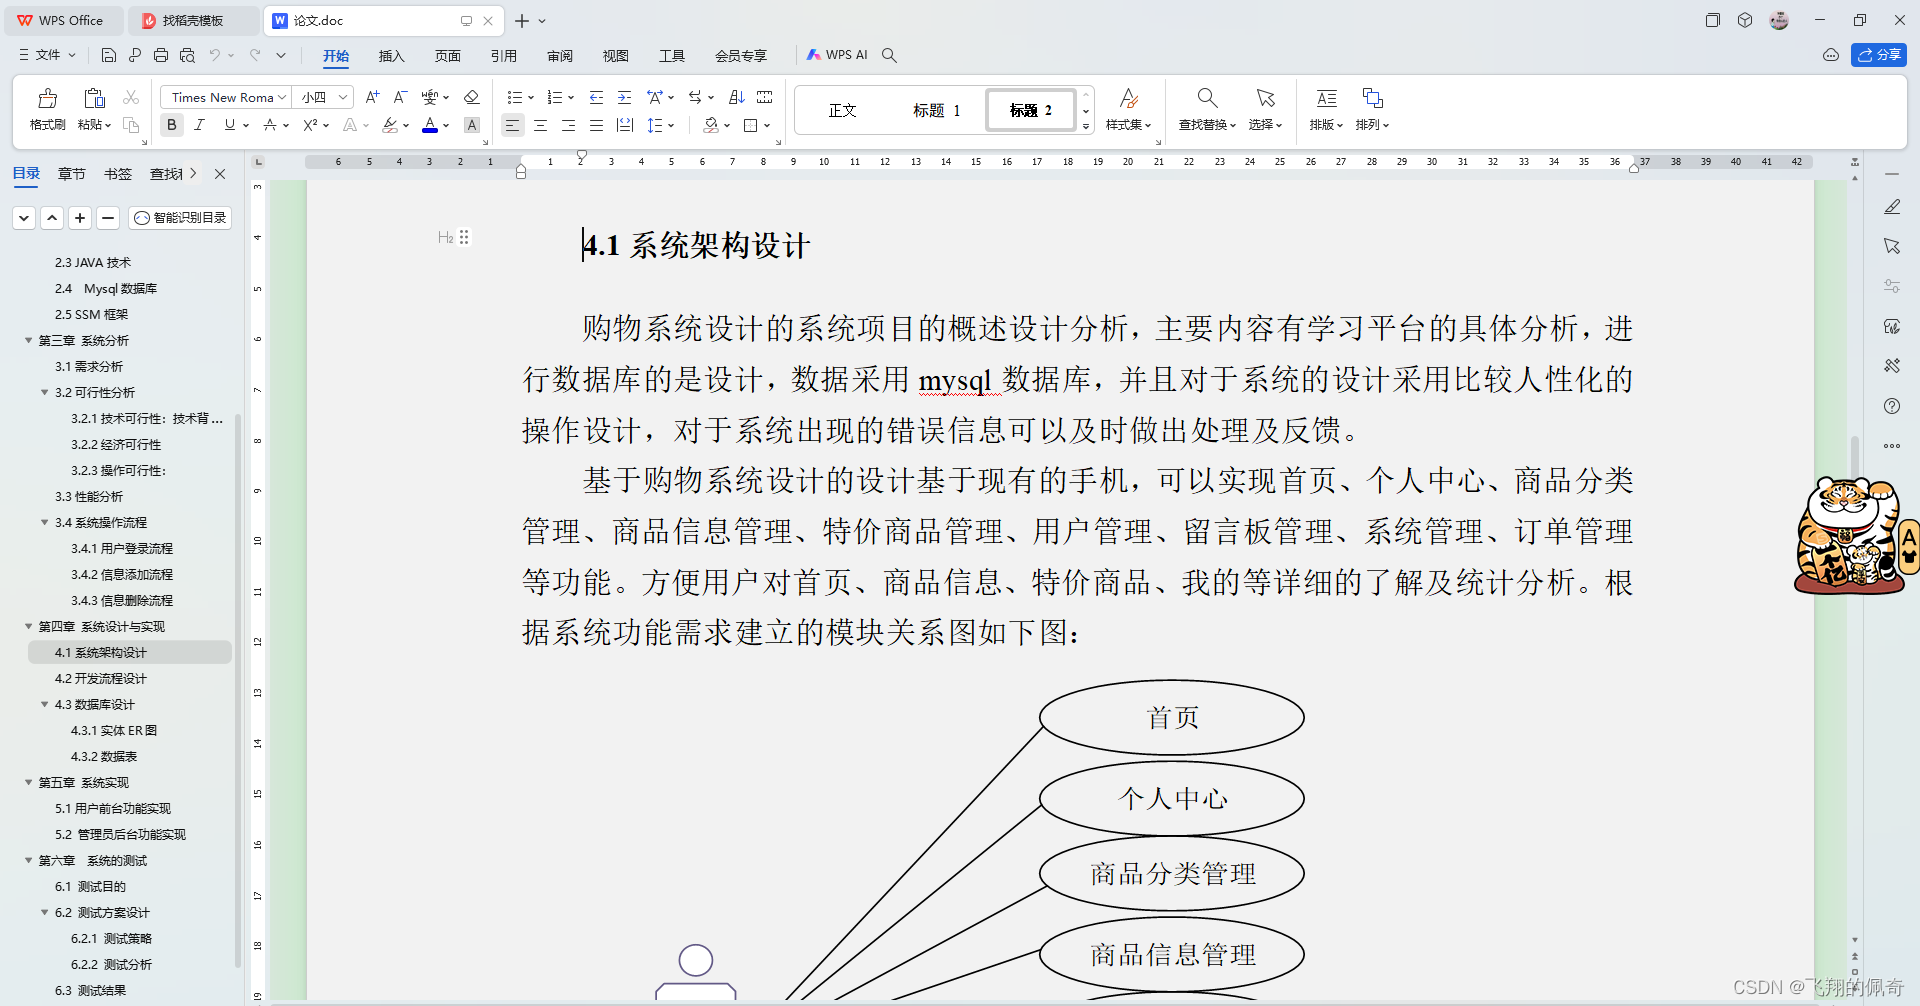
Task: Toggle superscript X² formatting
Action: pos(310,125)
